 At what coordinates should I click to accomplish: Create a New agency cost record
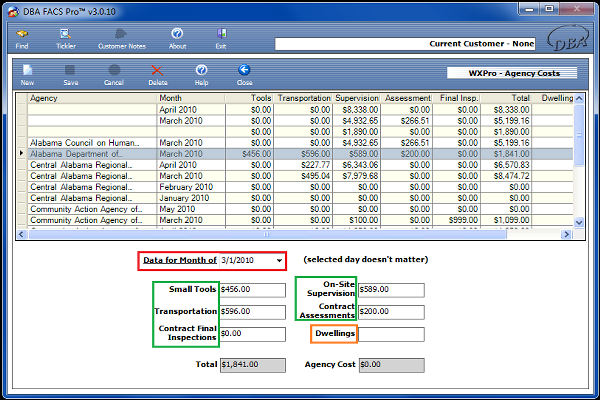27,75
